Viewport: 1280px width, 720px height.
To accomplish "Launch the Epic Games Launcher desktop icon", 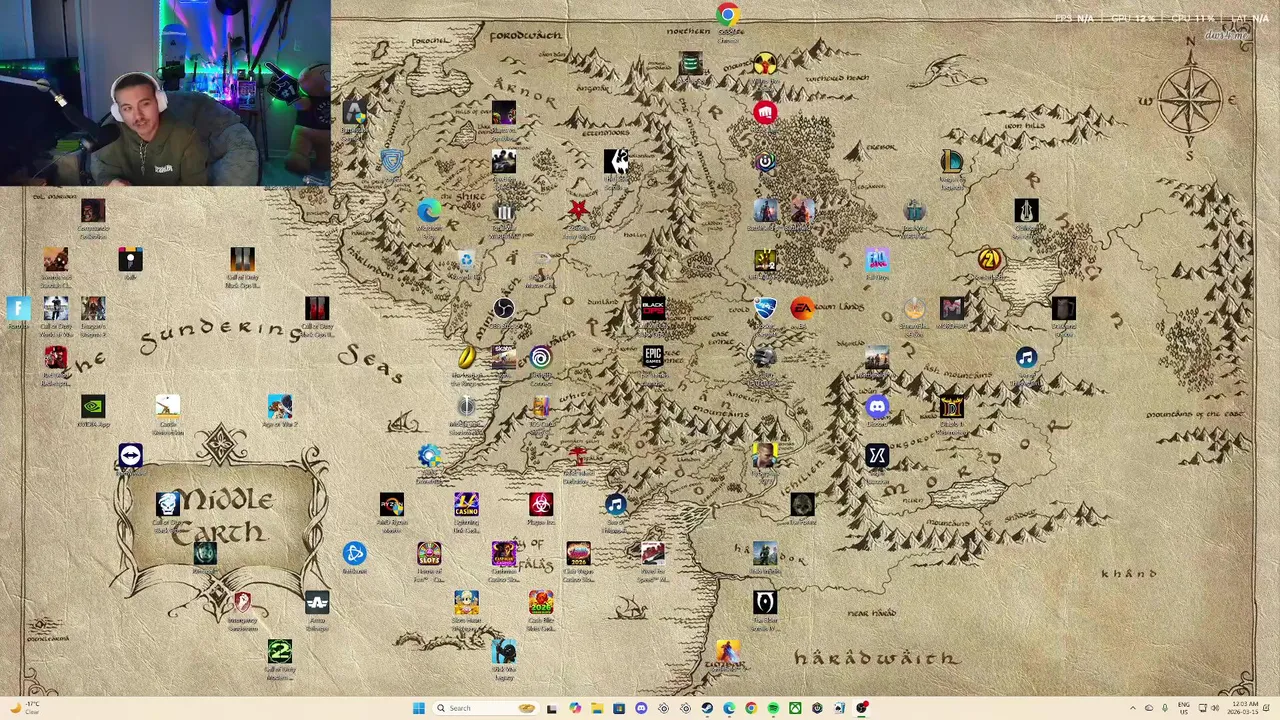I will coord(653,358).
